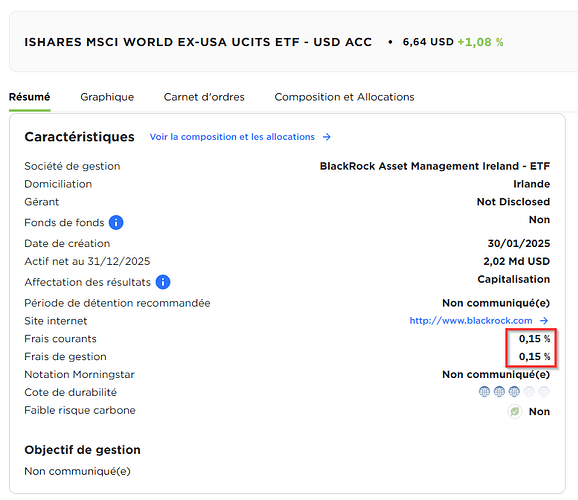Click the arrow beside blackrock.com link
This screenshot has width=578, height=500.
(x=544, y=321)
